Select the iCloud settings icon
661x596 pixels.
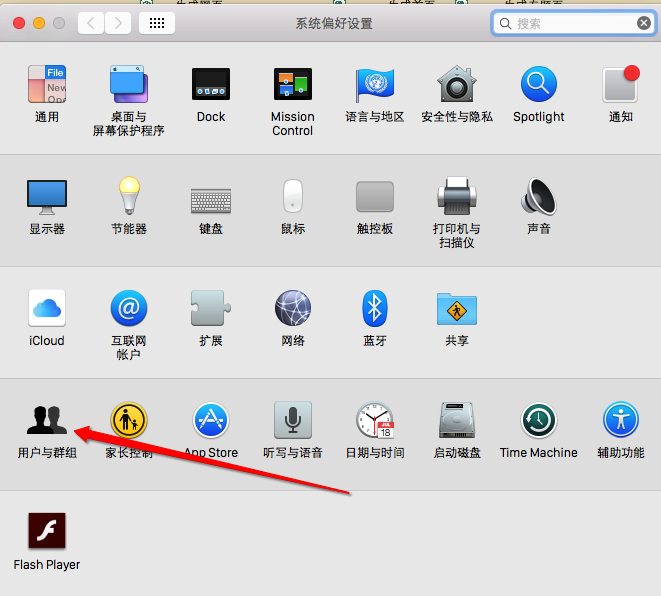pos(47,309)
